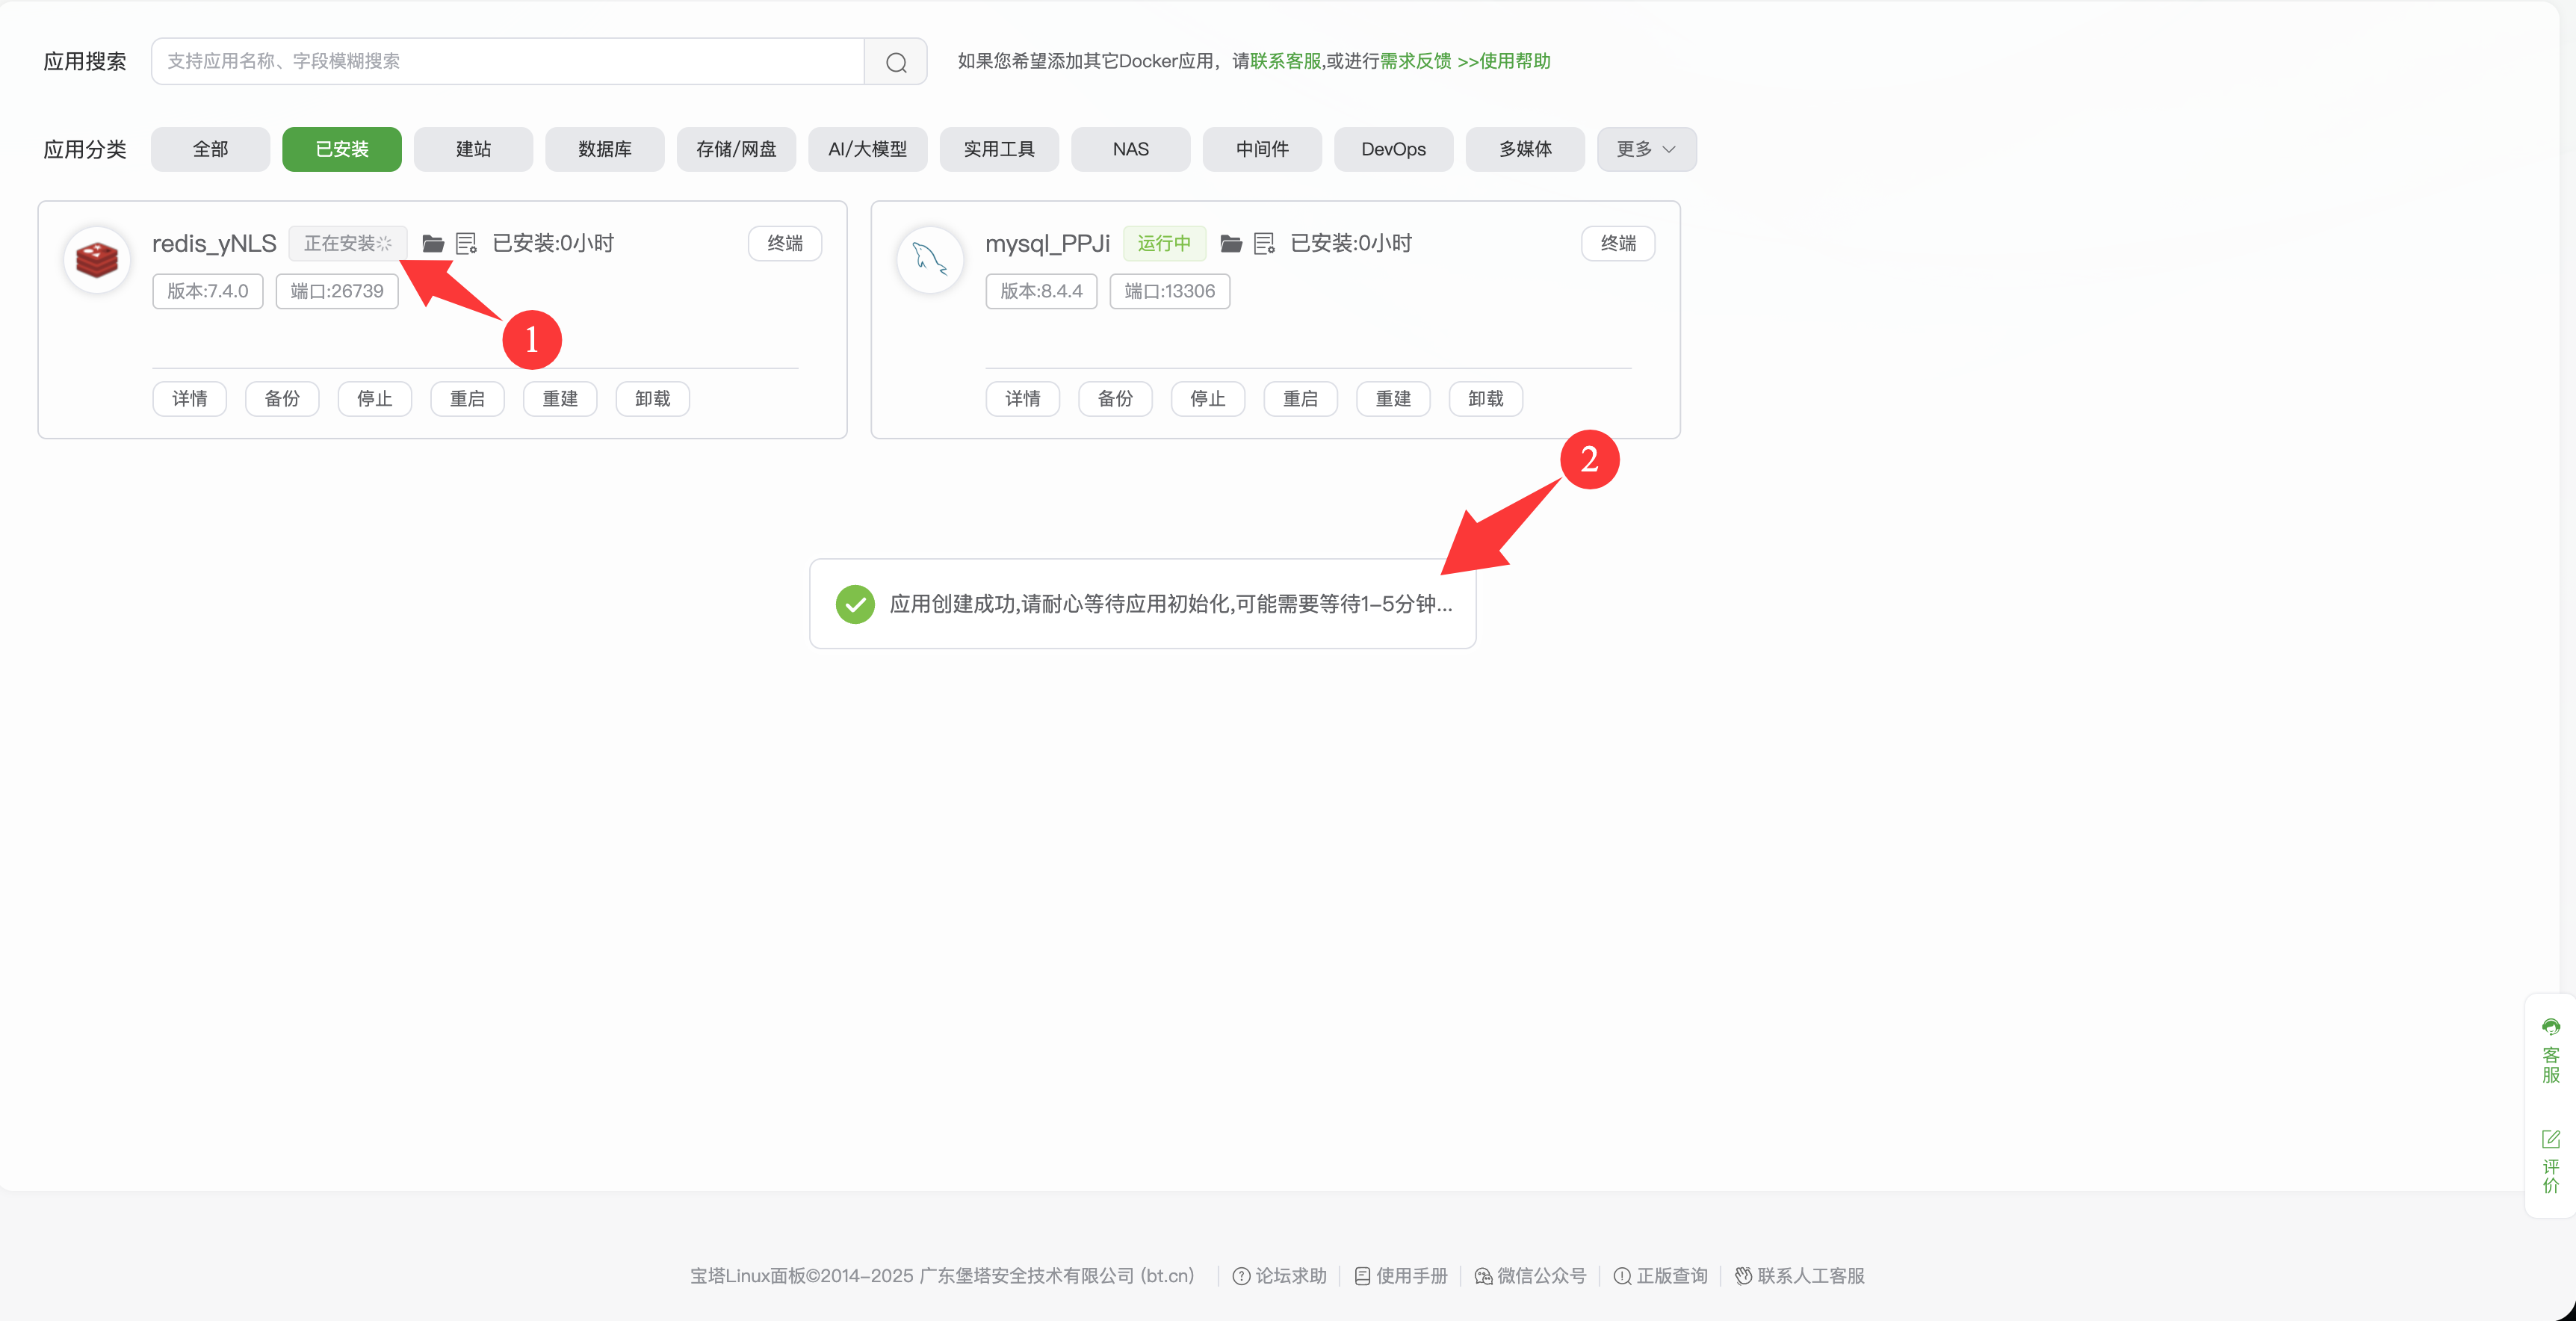This screenshot has height=1321, width=2576.
Task: Open mysql_PPJi folder icon
Action: coord(1231,243)
